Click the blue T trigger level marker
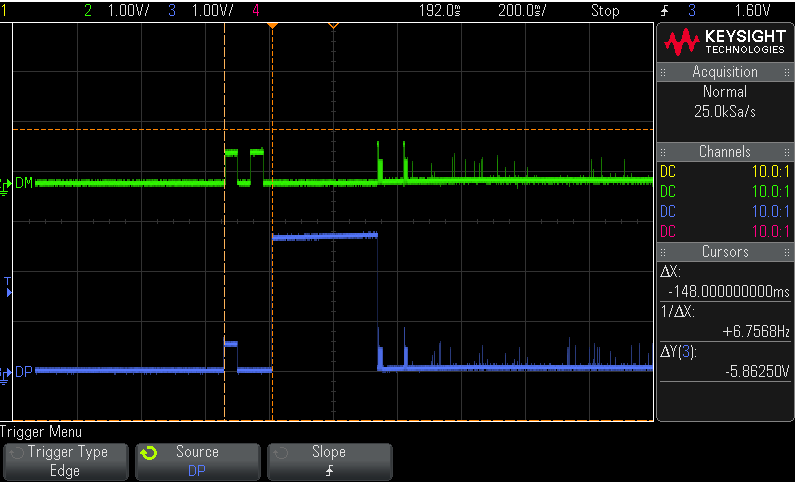 tap(8, 287)
